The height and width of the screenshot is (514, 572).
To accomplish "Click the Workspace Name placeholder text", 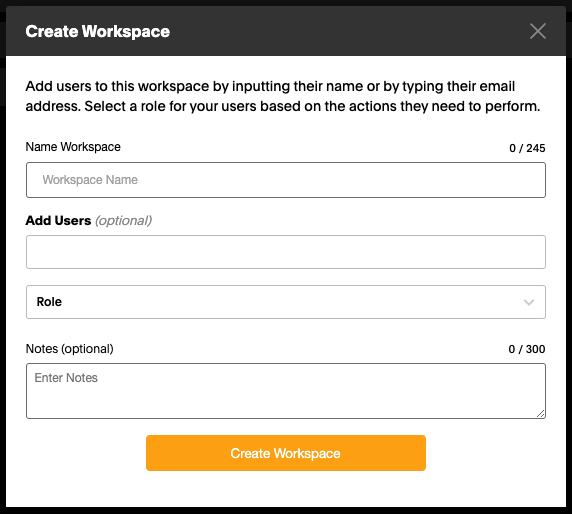I will coord(90,180).
